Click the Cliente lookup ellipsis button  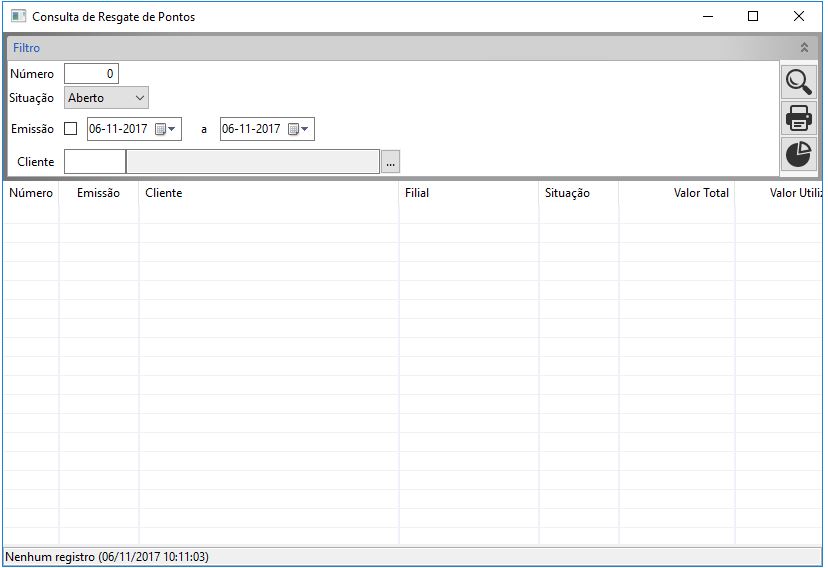pos(390,162)
